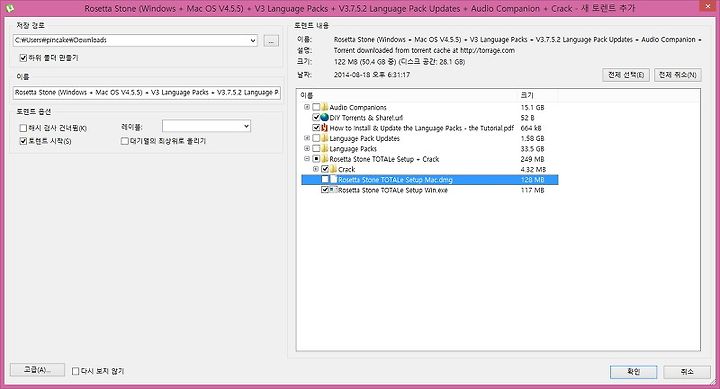
Task: Check the Language Pack Updates checkbox
Action: (316, 138)
